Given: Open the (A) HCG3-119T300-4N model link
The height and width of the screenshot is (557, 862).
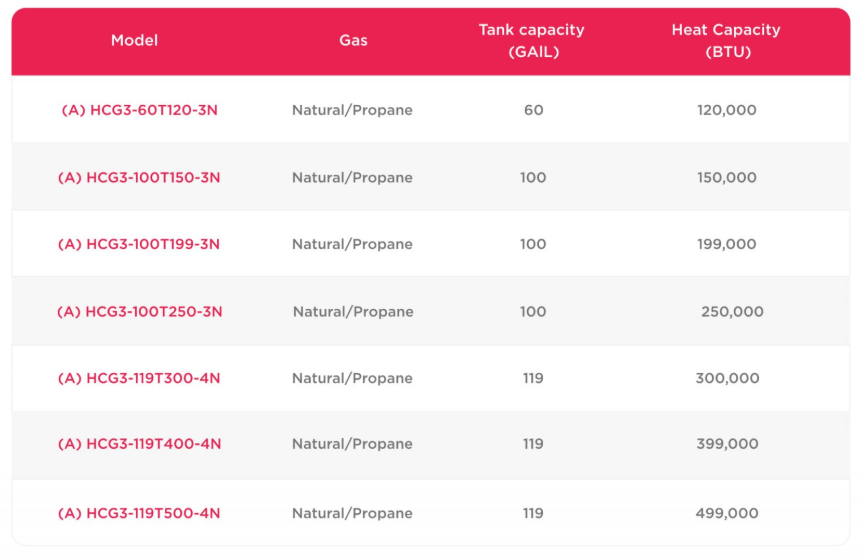Looking at the screenshot, I should point(139,378).
